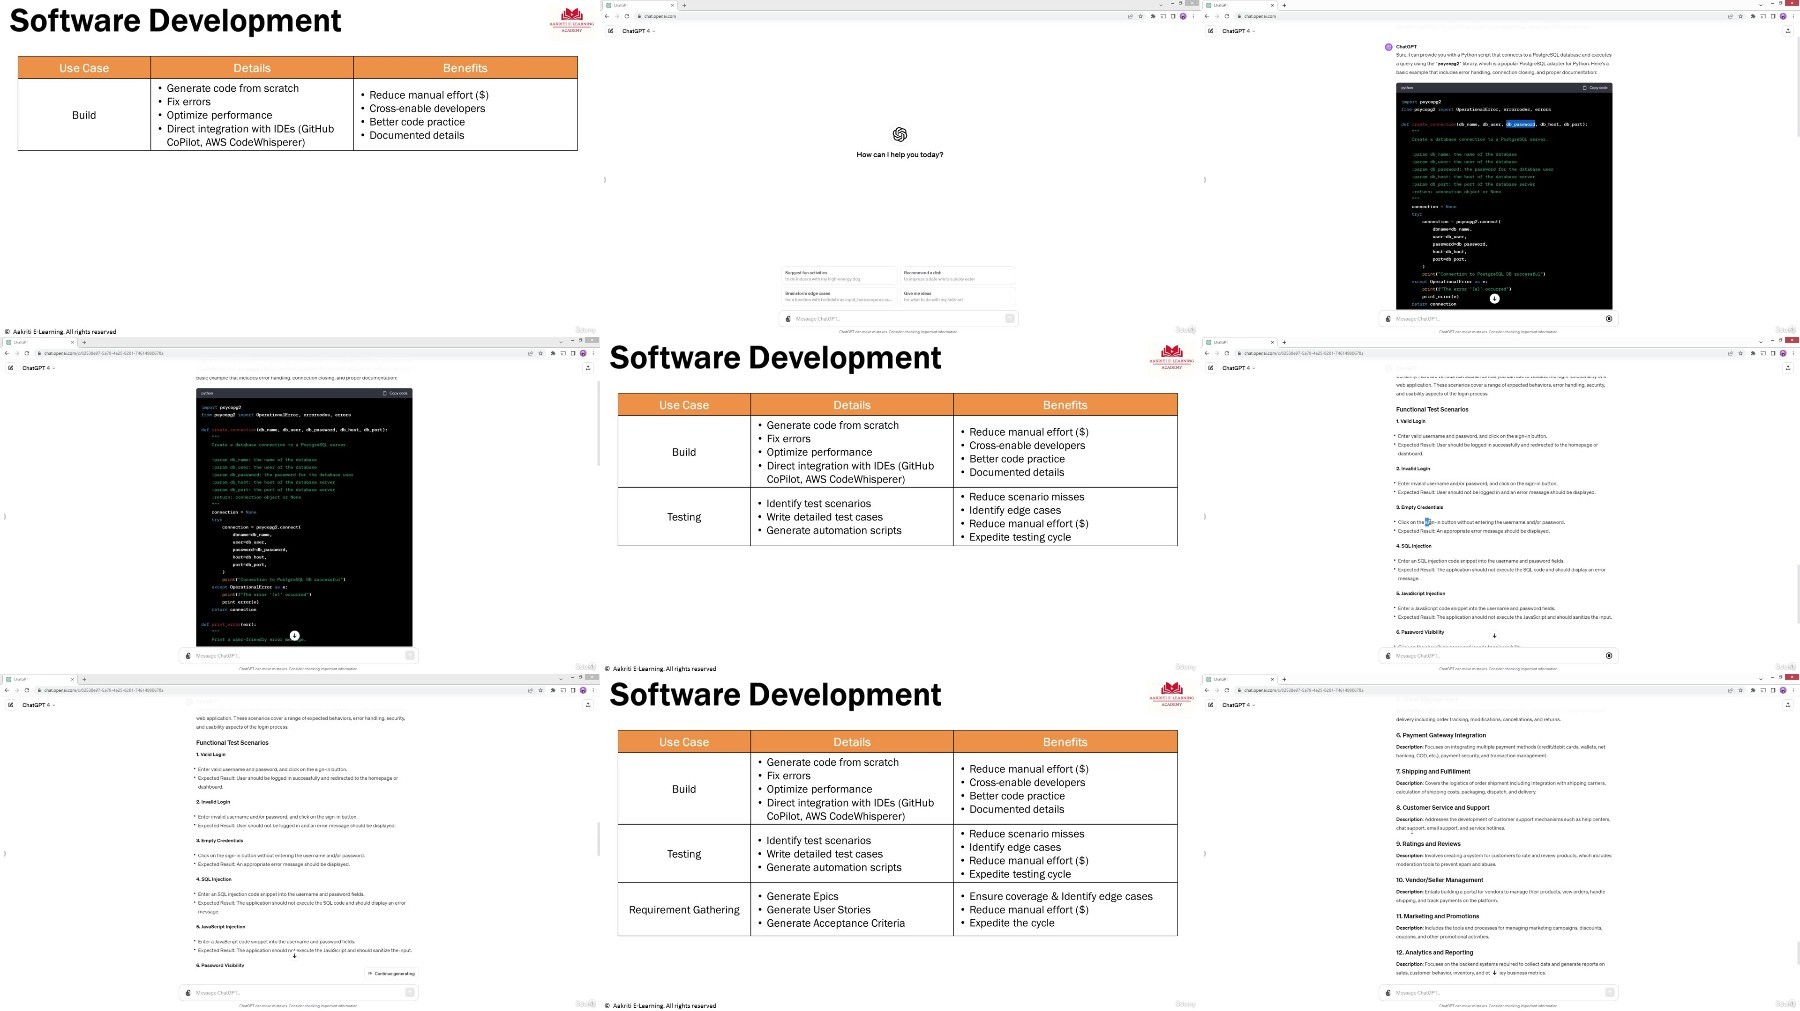Image resolution: width=1800 pixels, height=1011 pixels.
Task: Jump to bottom arrow over highlighted db_password code
Action: pyautogui.click(x=1495, y=298)
